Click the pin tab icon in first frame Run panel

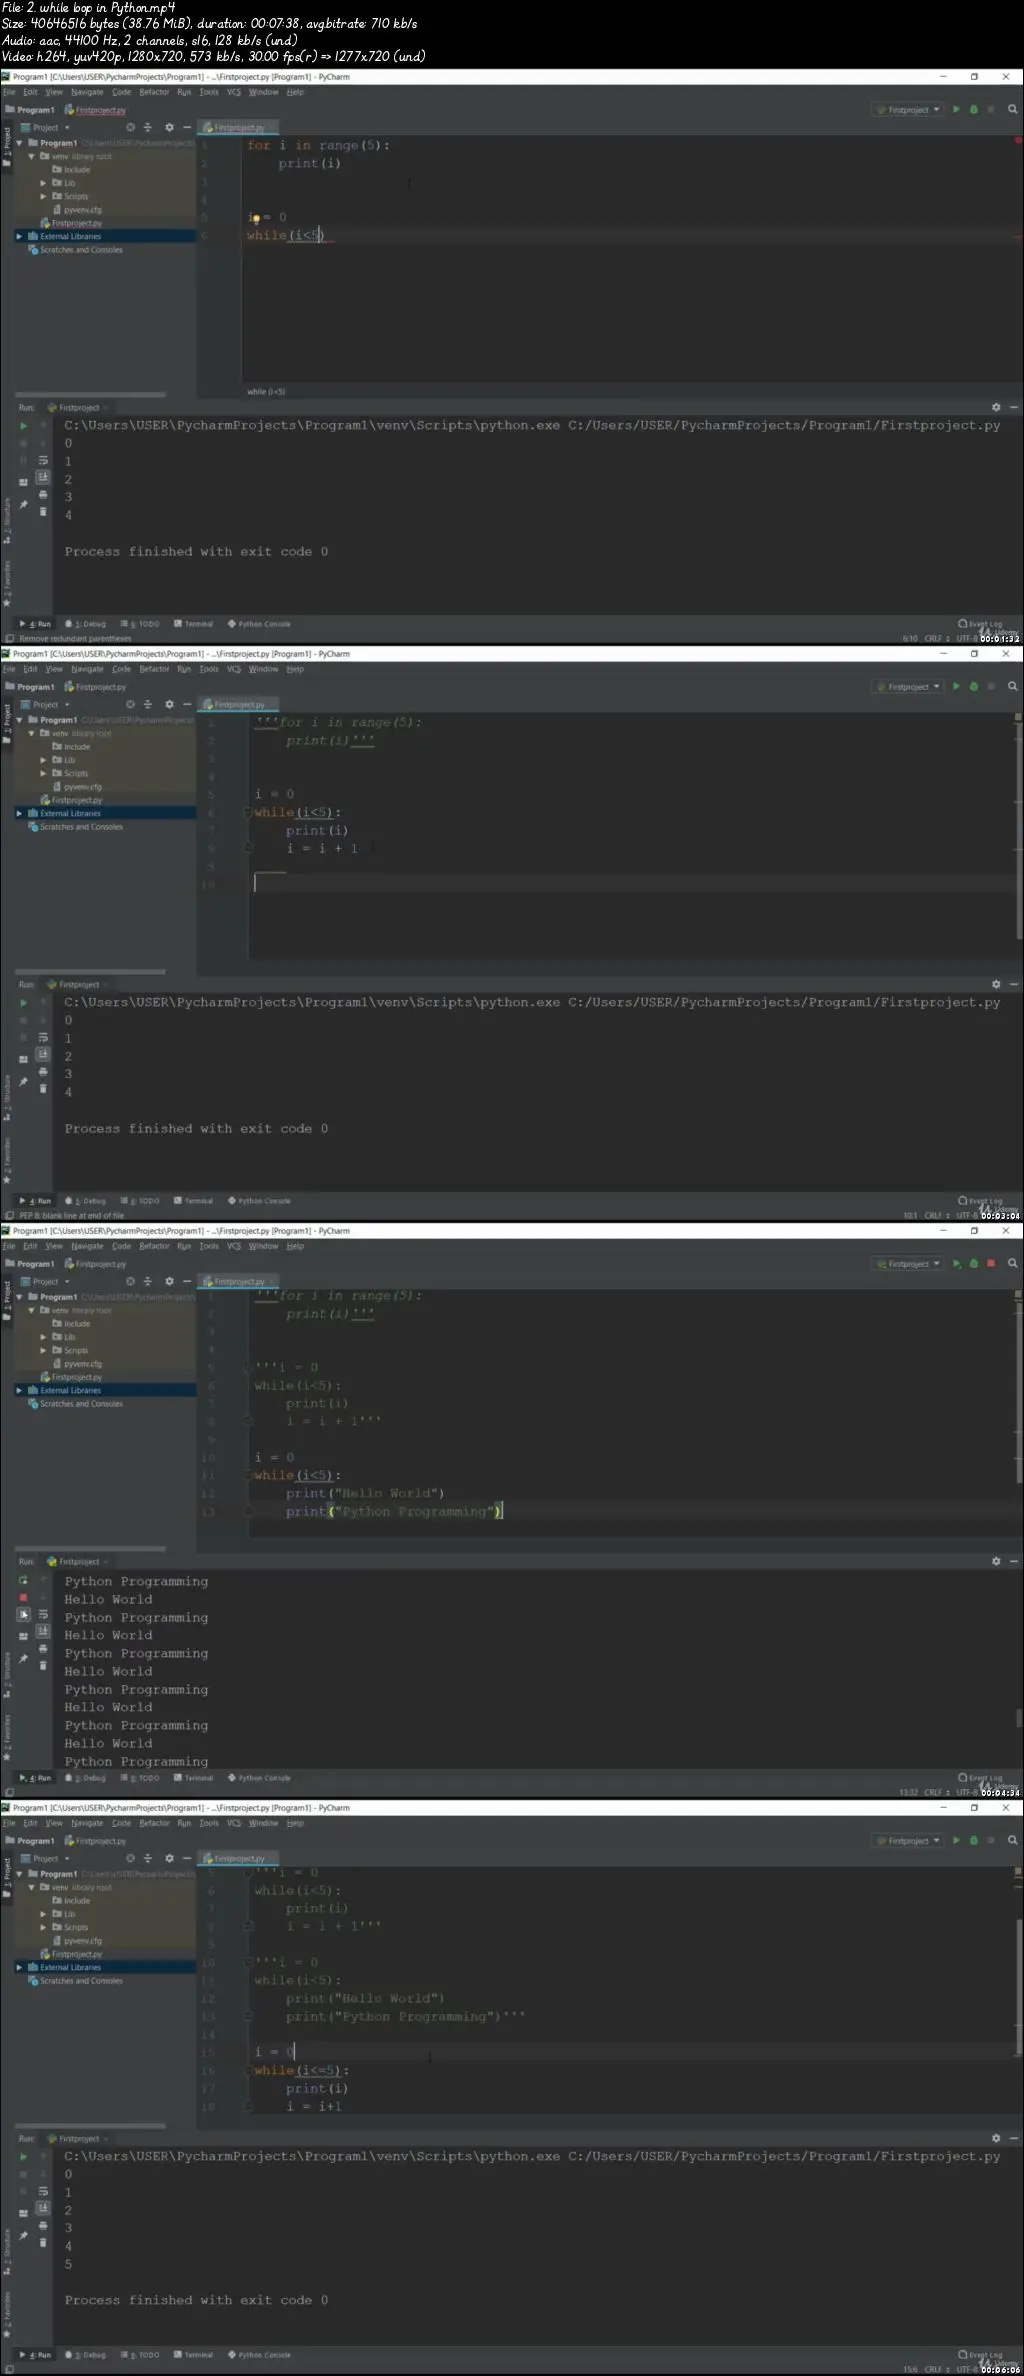tap(24, 504)
